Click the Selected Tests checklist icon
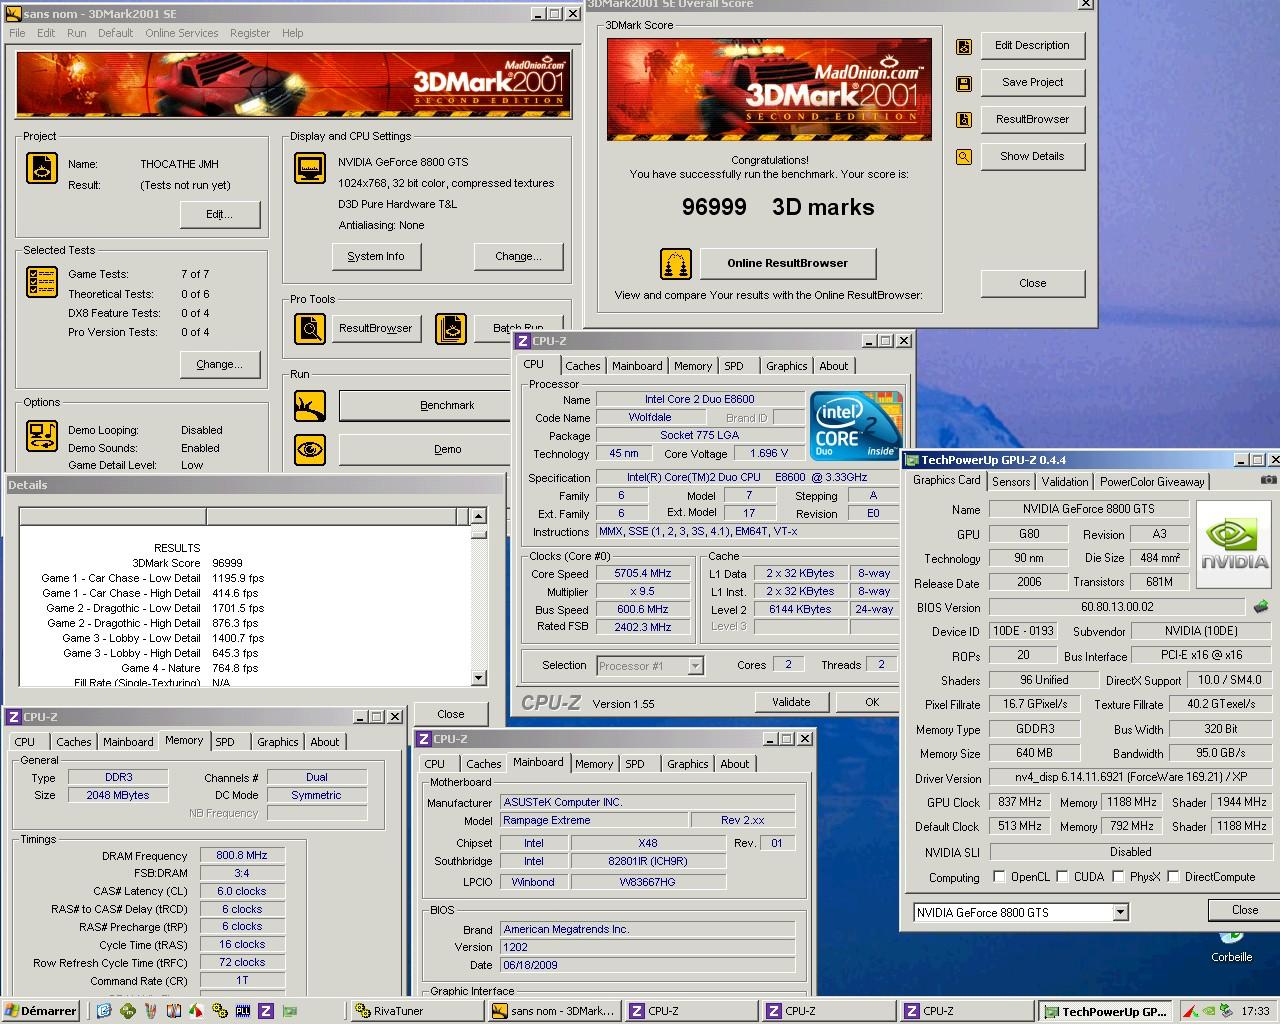1280x1024 pixels. (41, 283)
